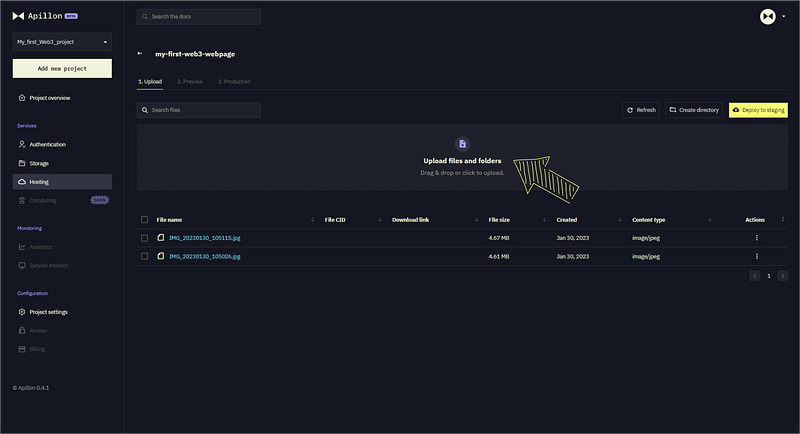Select Hosting in the sidebar
The image size is (800, 434).
coord(62,182)
